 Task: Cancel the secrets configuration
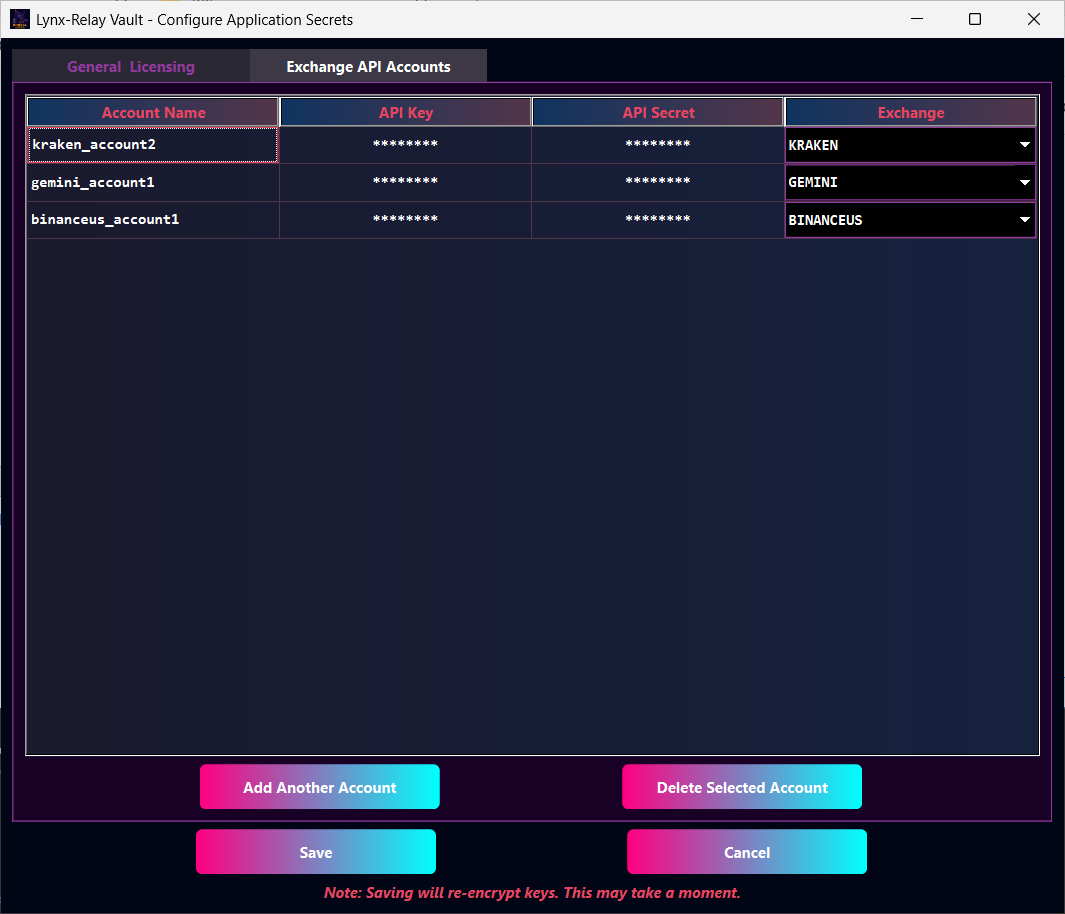point(746,851)
